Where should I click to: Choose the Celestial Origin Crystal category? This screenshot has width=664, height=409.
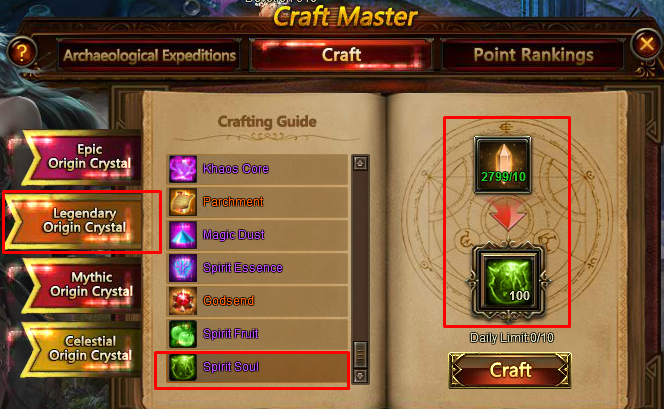pos(83,349)
